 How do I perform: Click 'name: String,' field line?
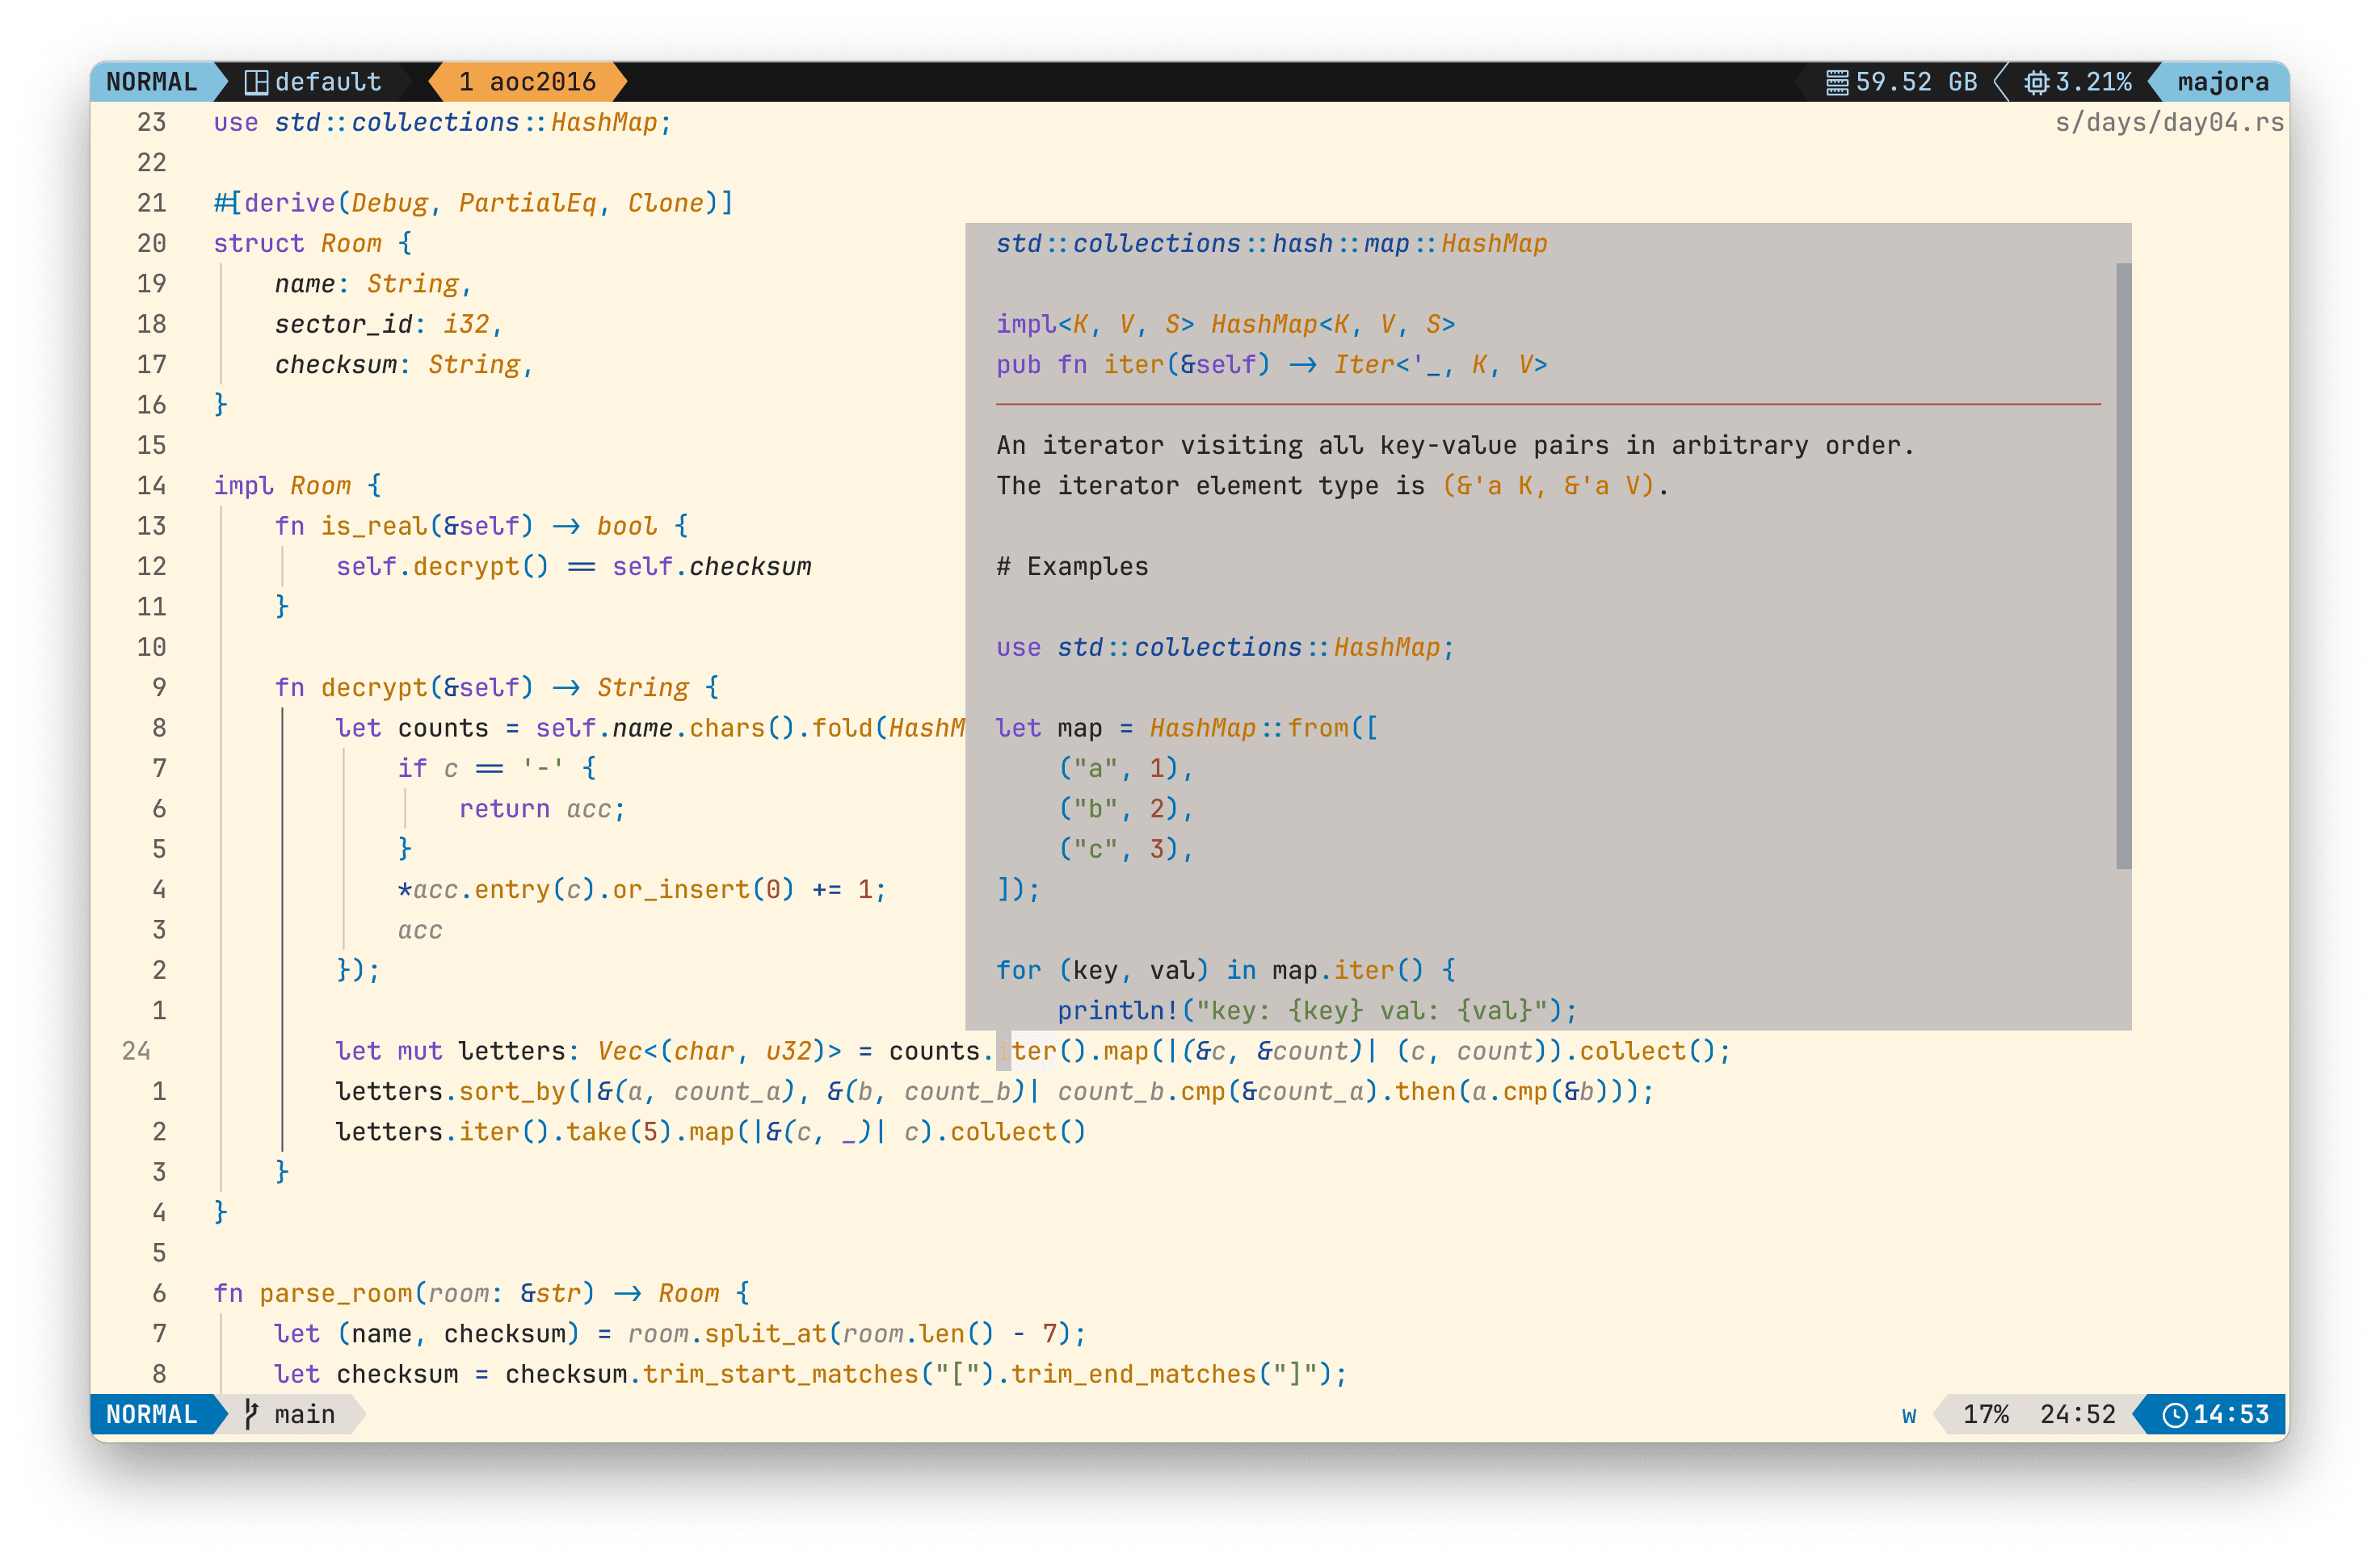pyautogui.click(x=373, y=284)
